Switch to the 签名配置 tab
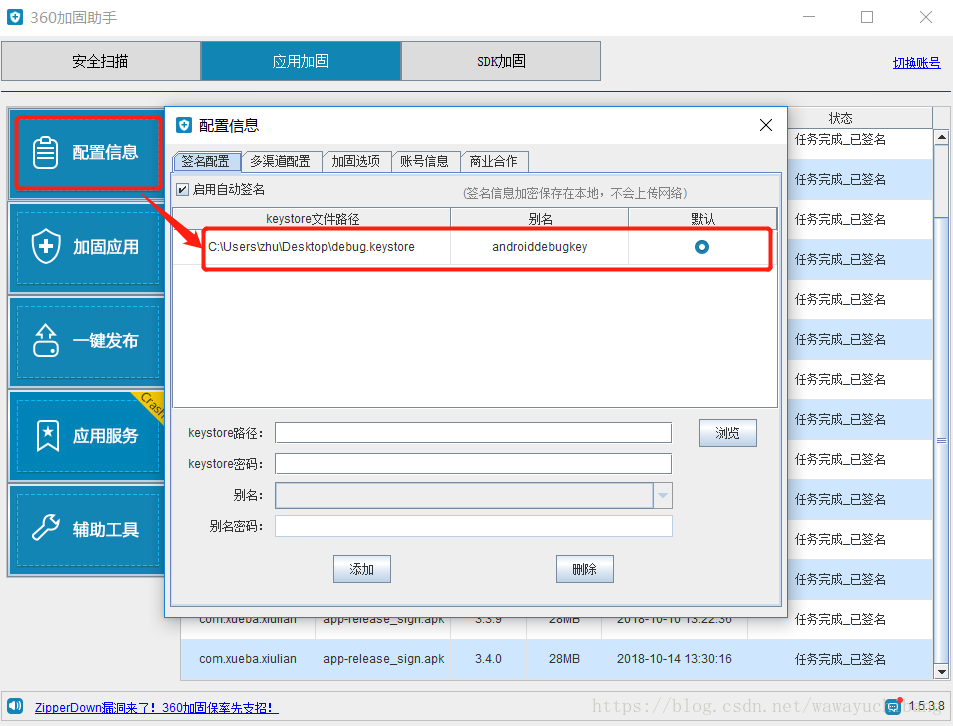This screenshot has height=726, width=953. [207, 161]
